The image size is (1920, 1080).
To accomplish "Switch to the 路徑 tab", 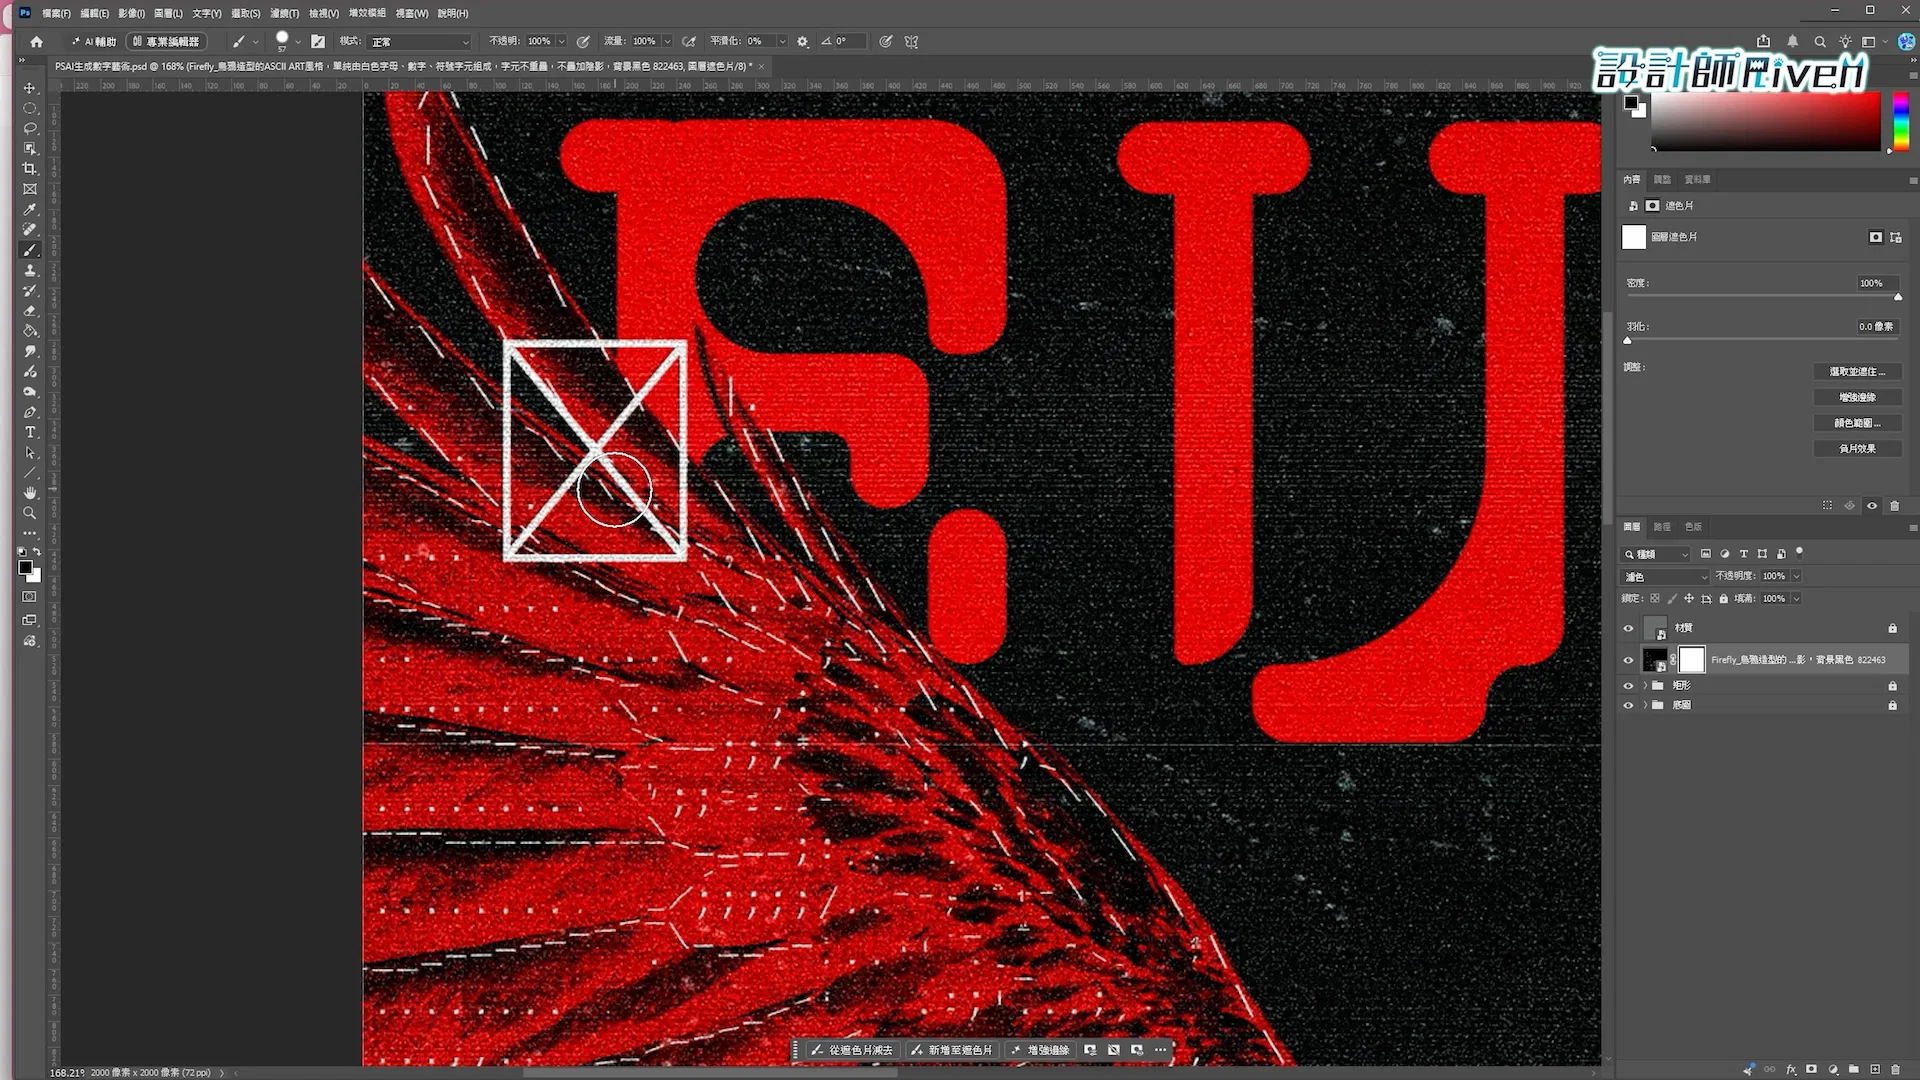I will coord(1662,527).
